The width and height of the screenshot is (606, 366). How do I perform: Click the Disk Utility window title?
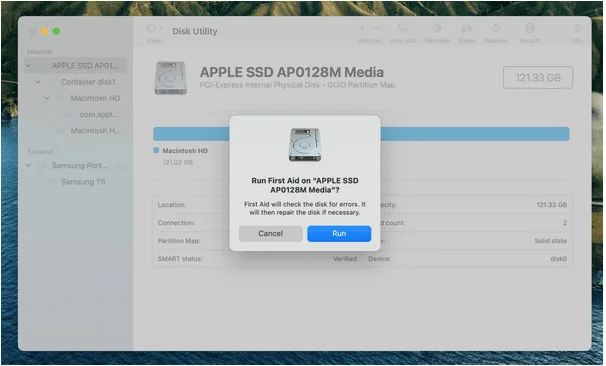tap(195, 31)
